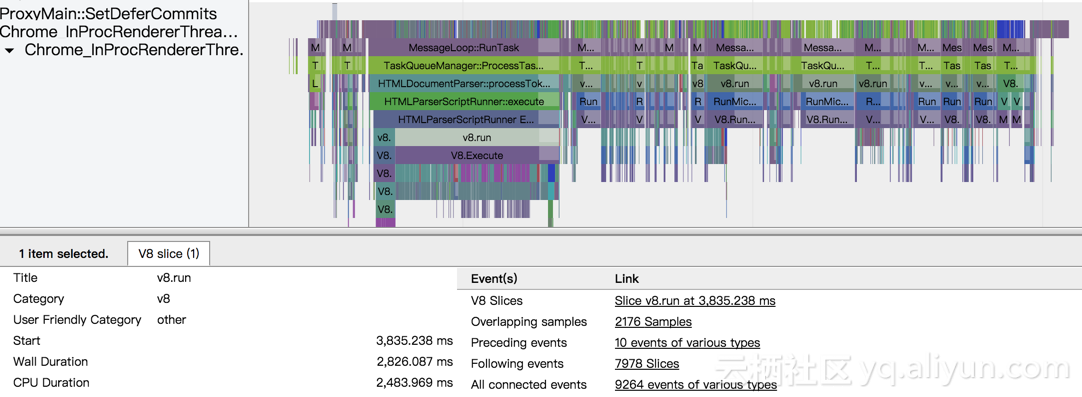Image resolution: width=1082 pixels, height=397 pixels.
Task: Click the 'Preceding events' row label
Action: (519, 342)
